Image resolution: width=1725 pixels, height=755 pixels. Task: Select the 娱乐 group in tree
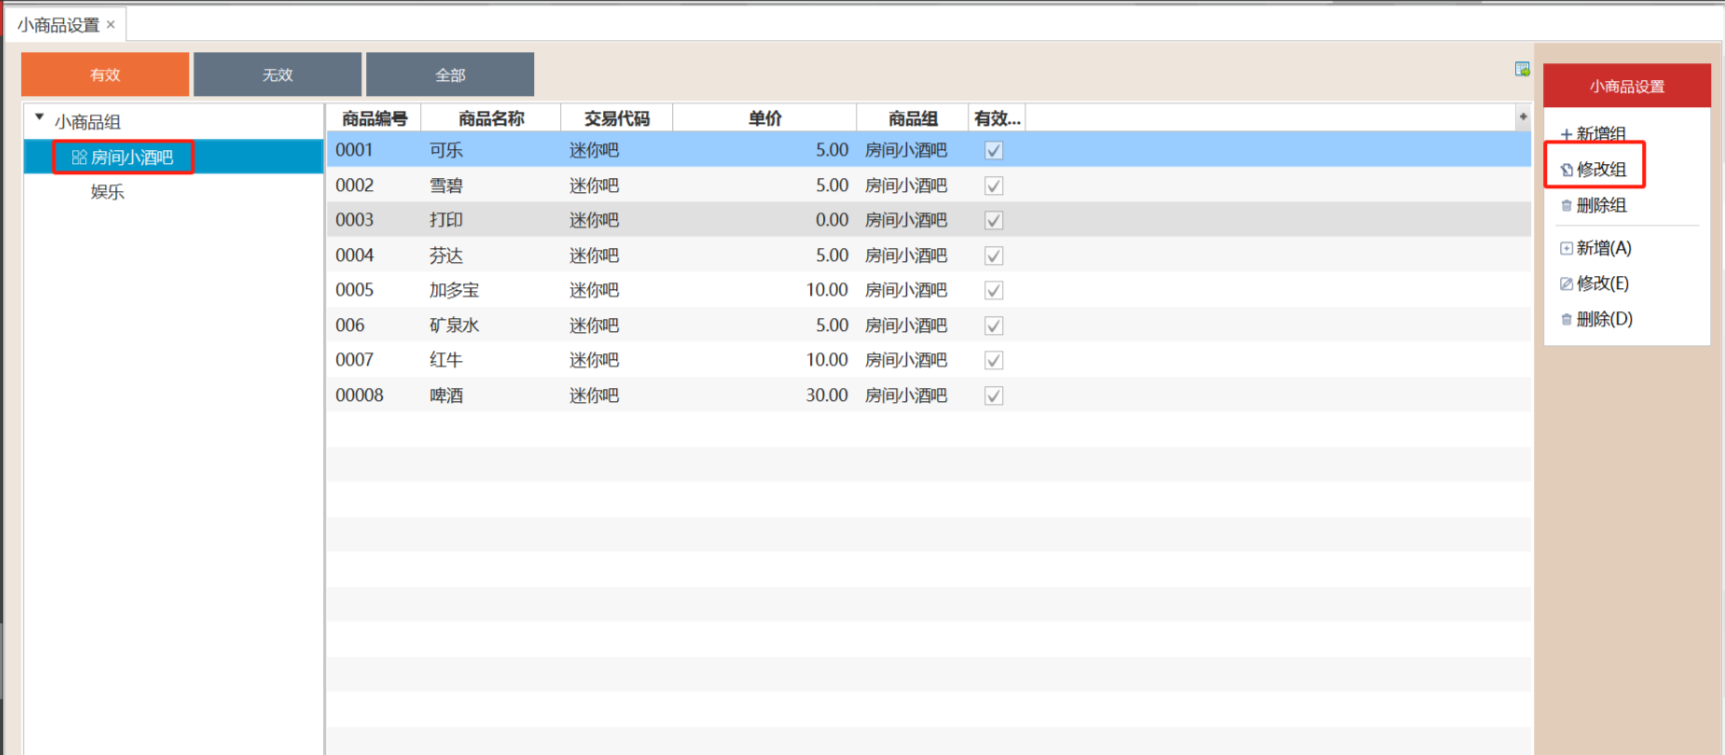(108, 192)
